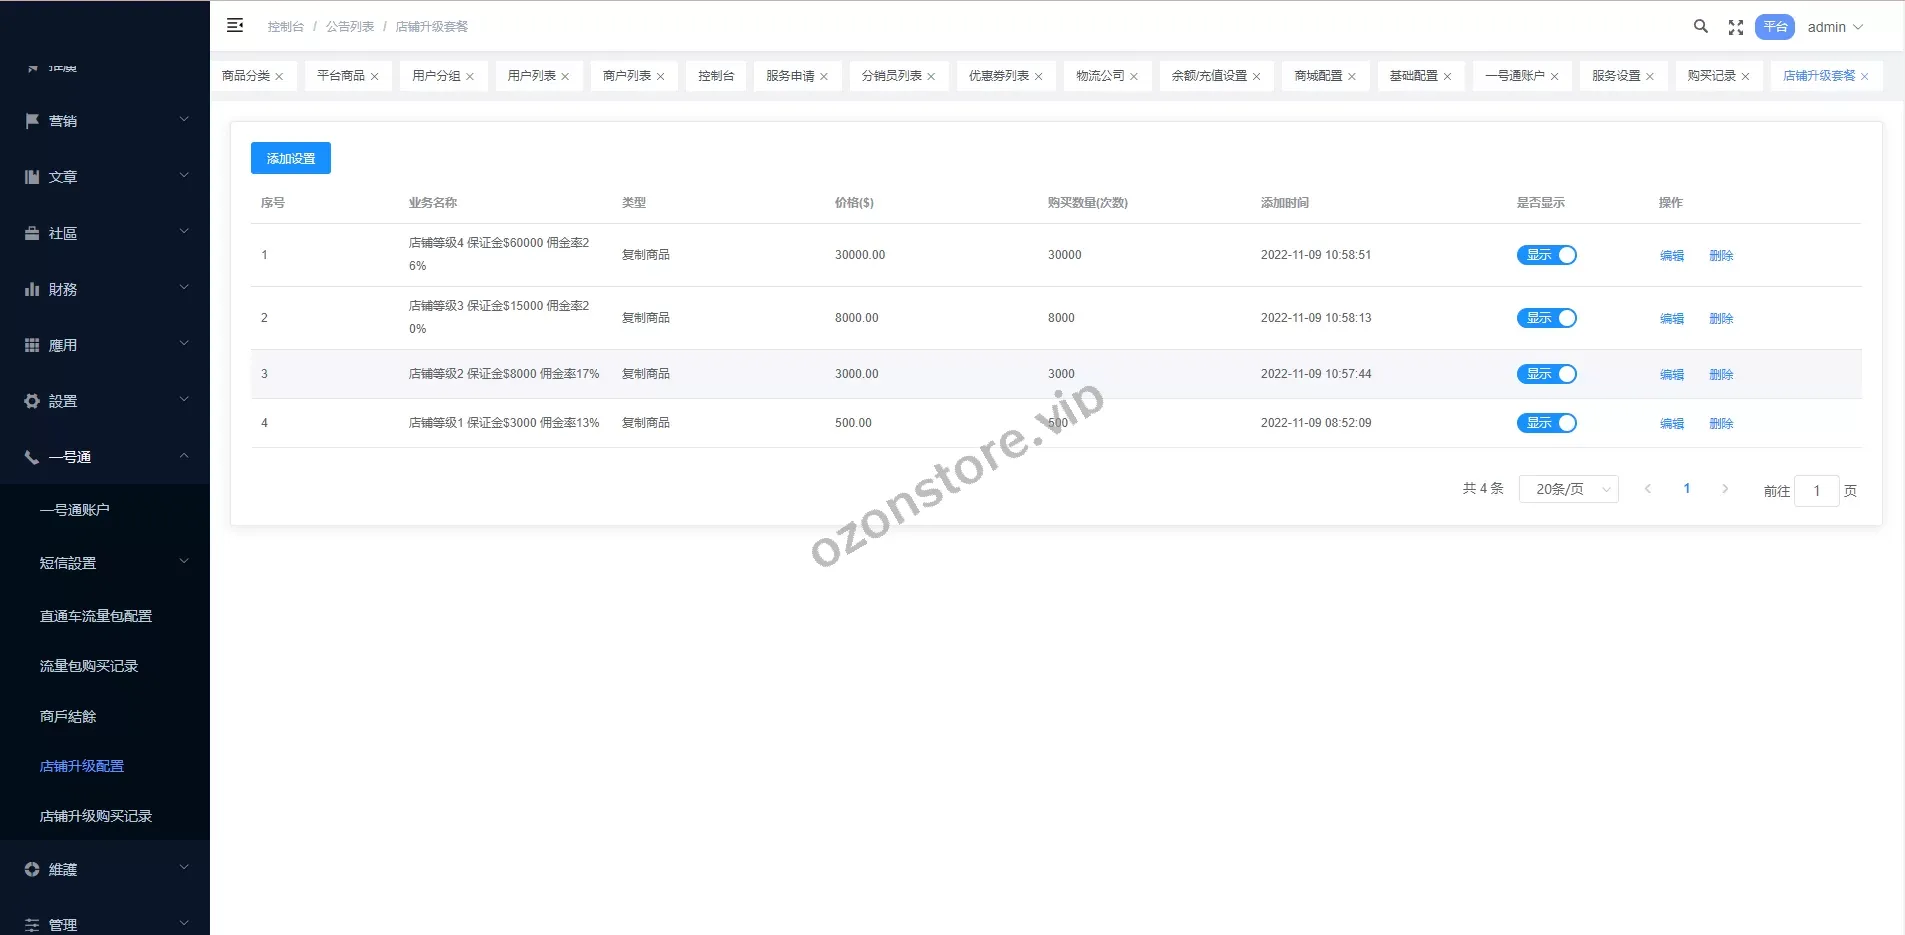Click the 添加设置 button

[x=290, y=157]
